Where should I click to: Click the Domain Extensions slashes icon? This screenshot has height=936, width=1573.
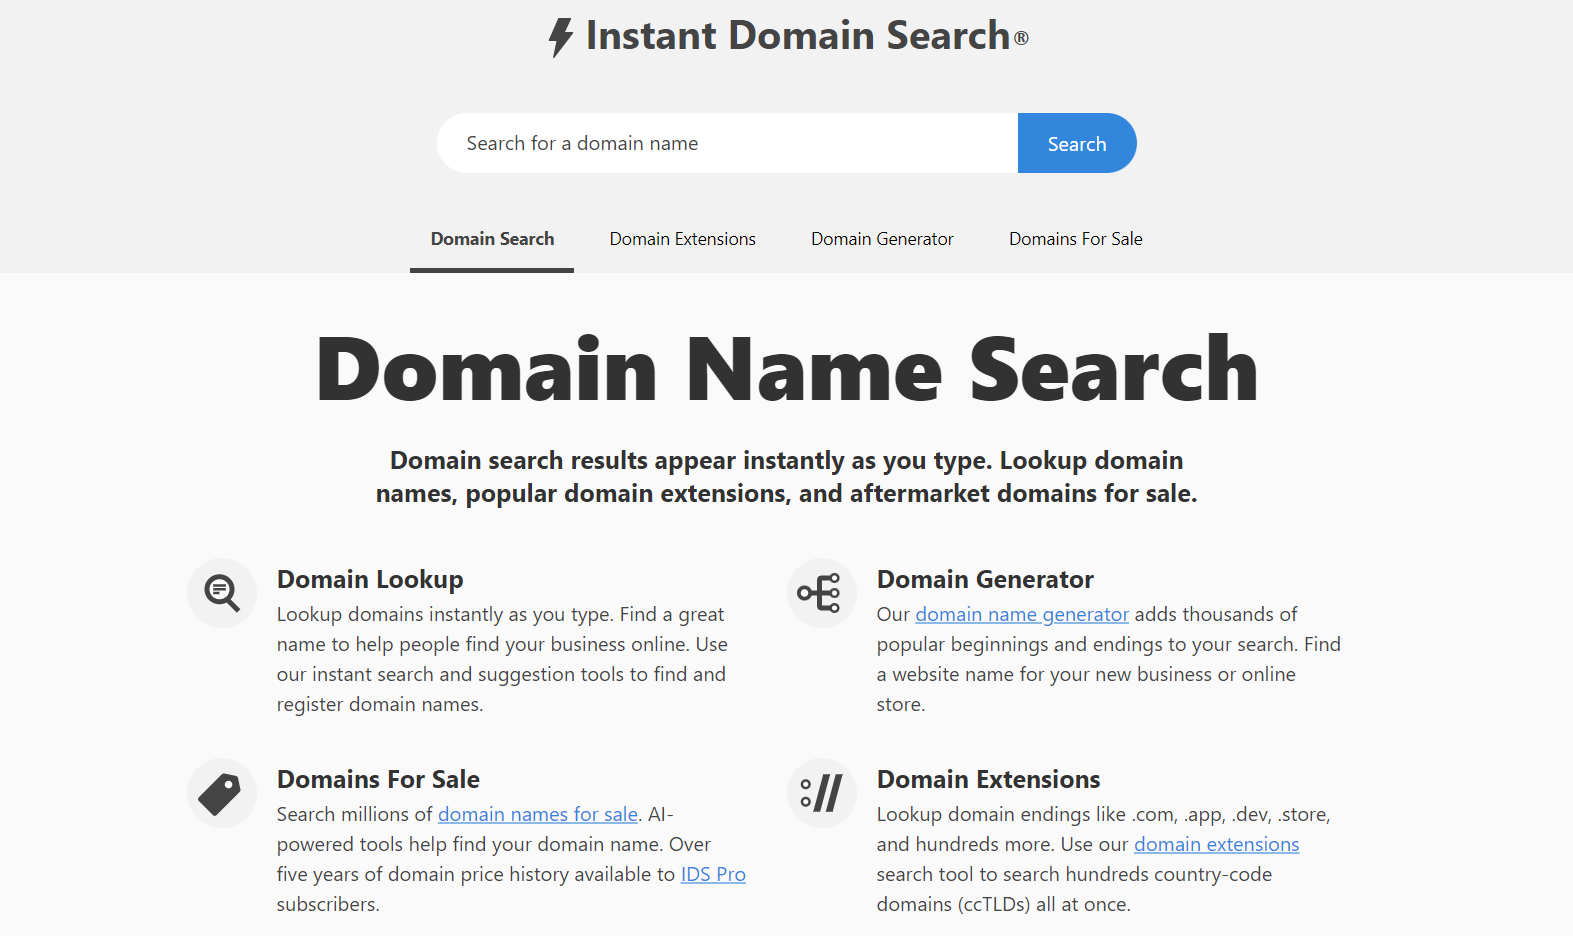click(x=822, y=793)
